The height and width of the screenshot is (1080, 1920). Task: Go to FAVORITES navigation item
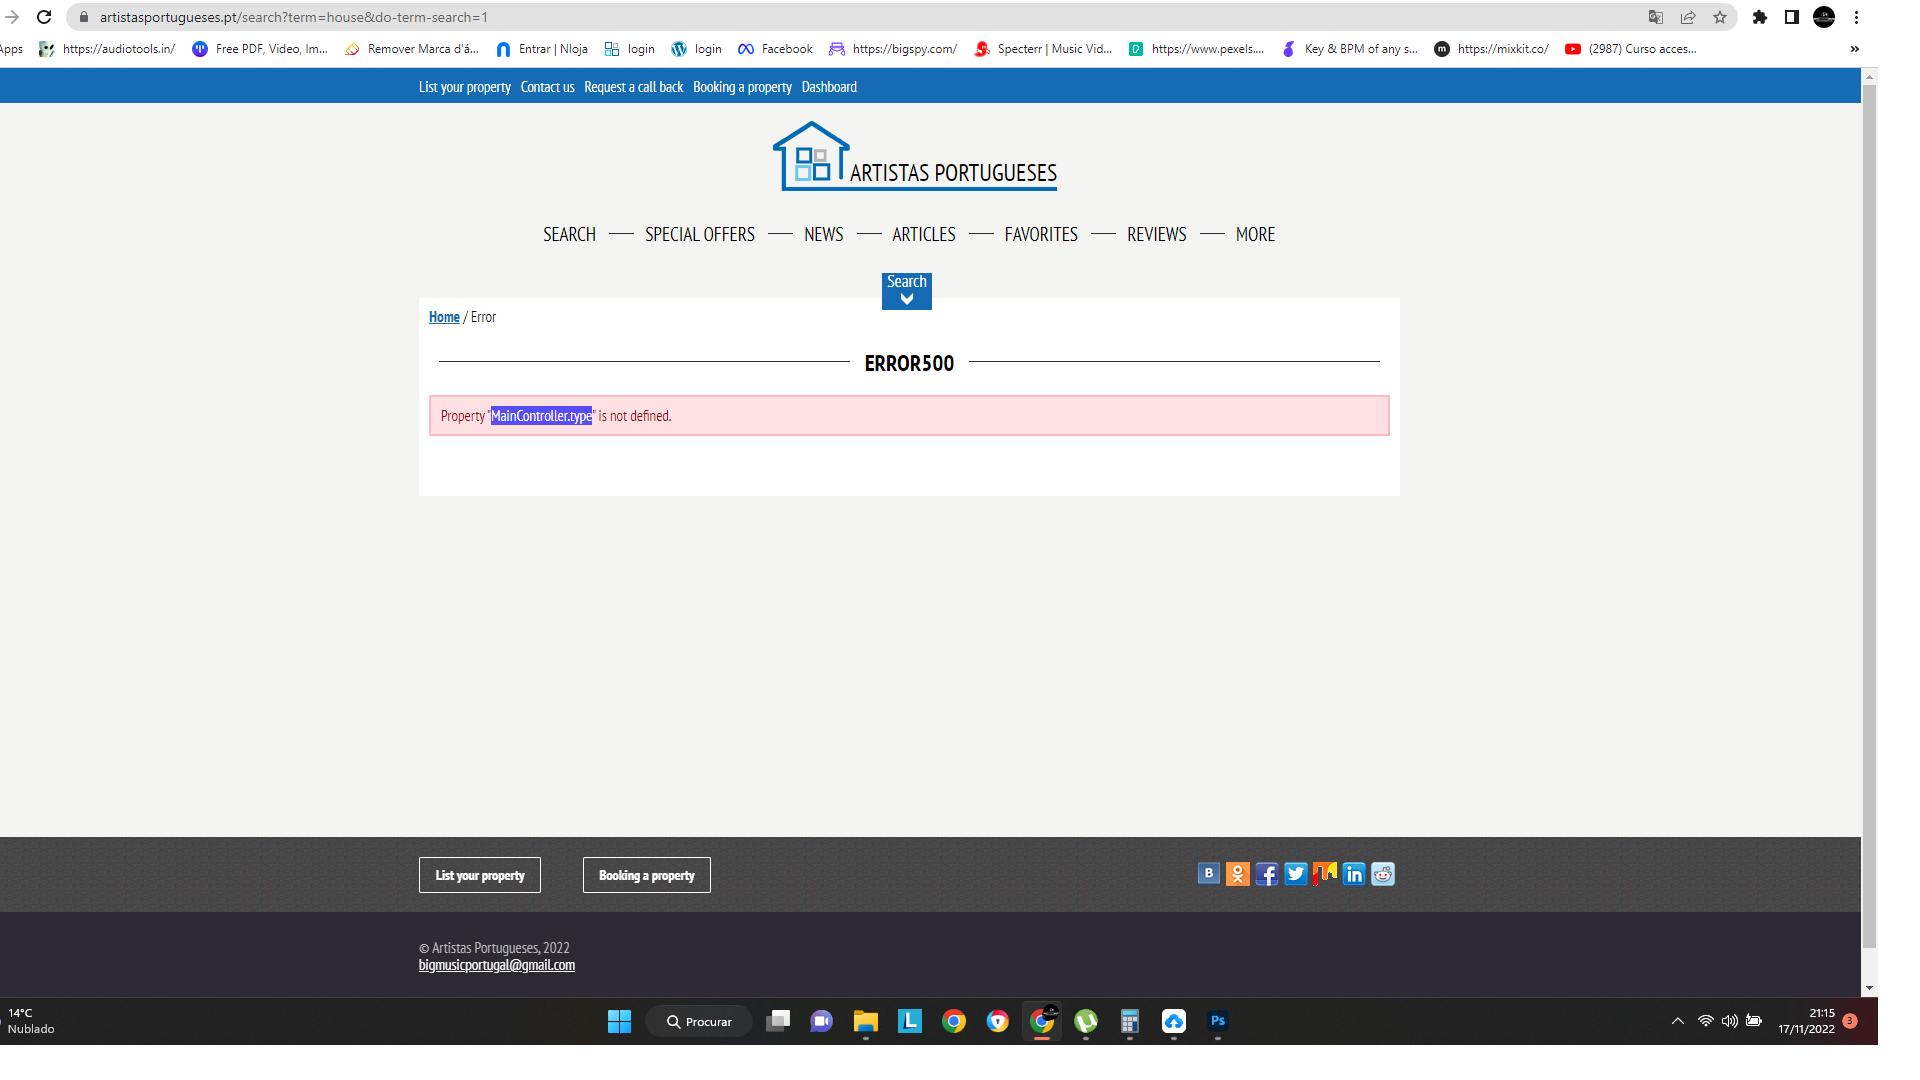[1040, 234]
